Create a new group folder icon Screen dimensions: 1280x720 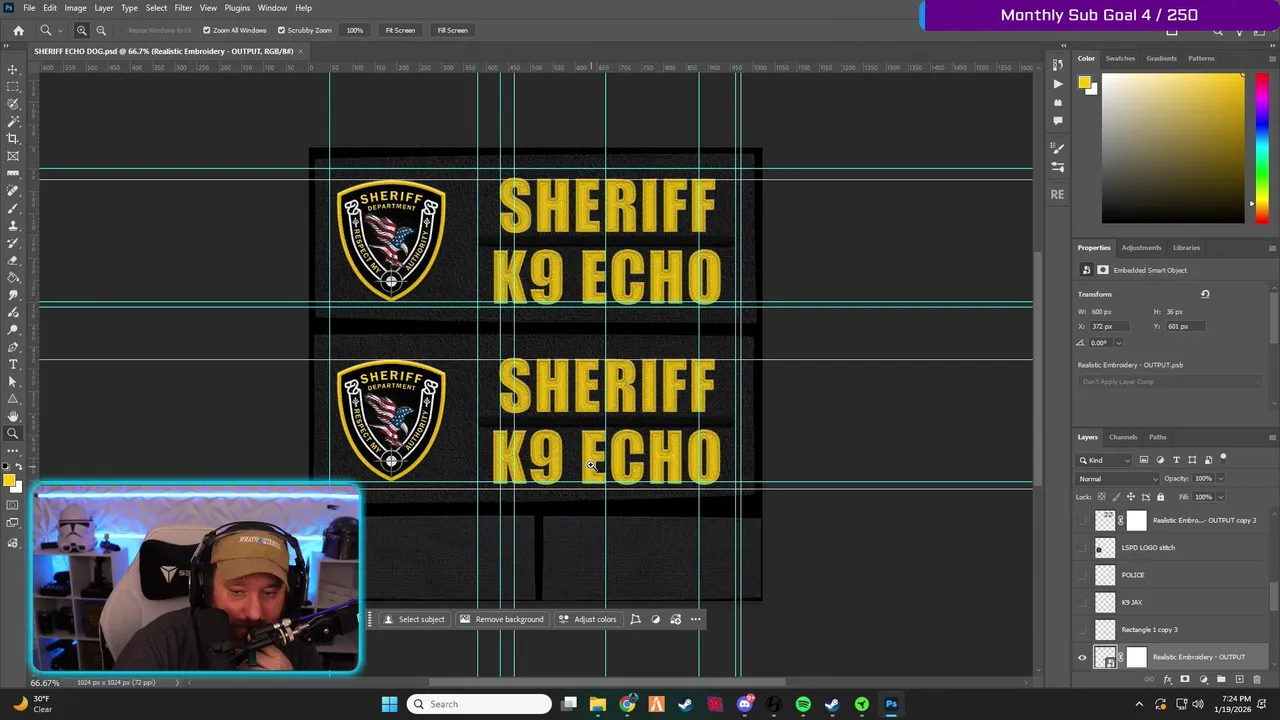pos(1221,679)
